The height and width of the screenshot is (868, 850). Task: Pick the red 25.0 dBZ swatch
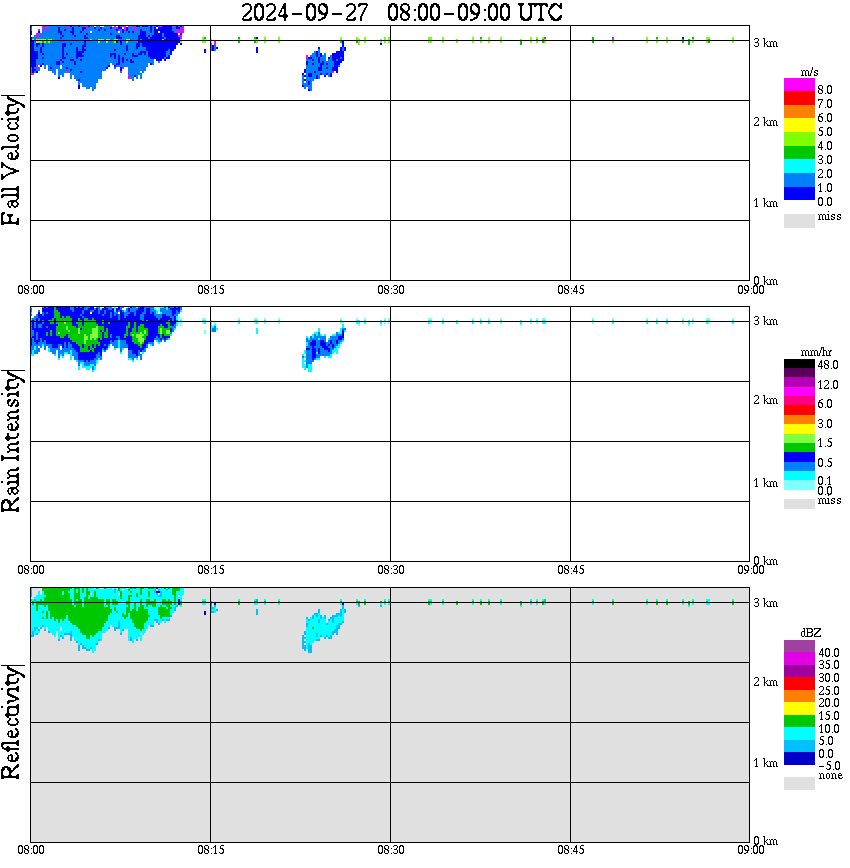point(799,683)
